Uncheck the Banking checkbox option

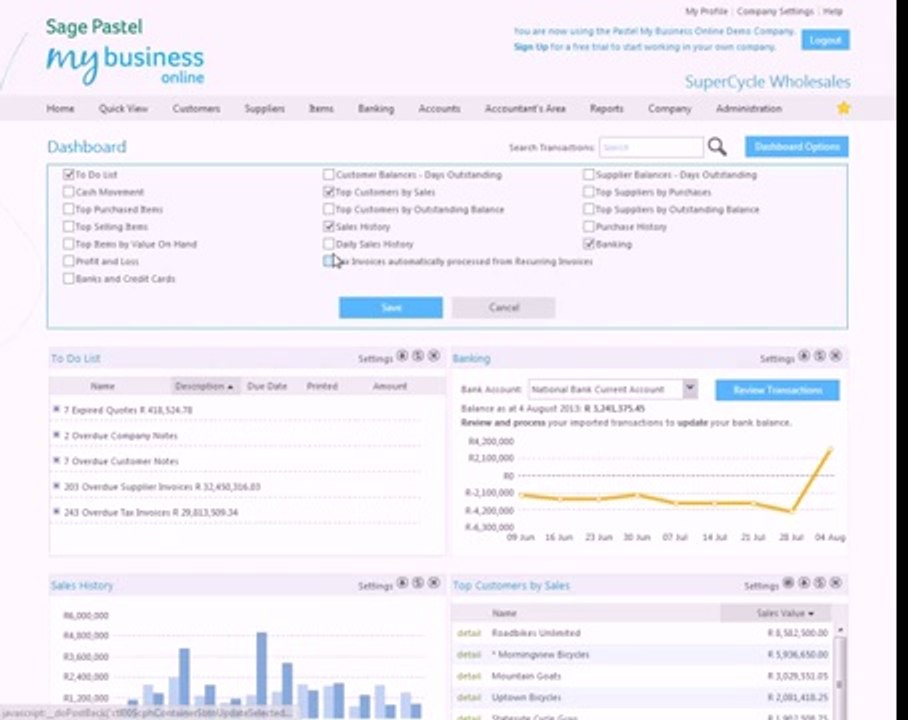point(588,244)
